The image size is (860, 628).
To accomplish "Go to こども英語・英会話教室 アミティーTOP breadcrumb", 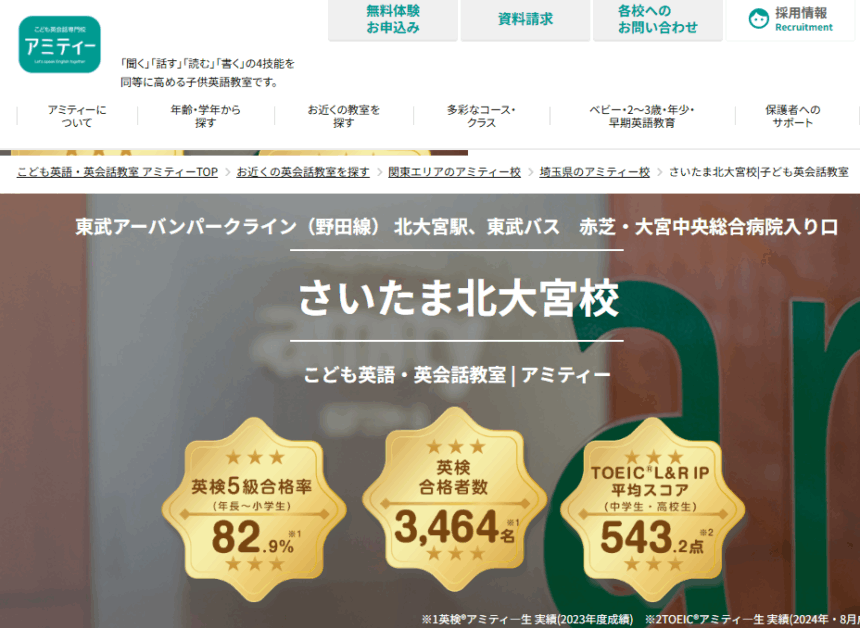I will 117,172.
